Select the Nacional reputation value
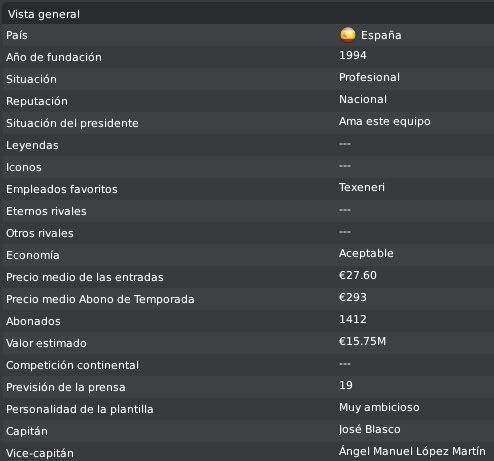 coord(363,99)
